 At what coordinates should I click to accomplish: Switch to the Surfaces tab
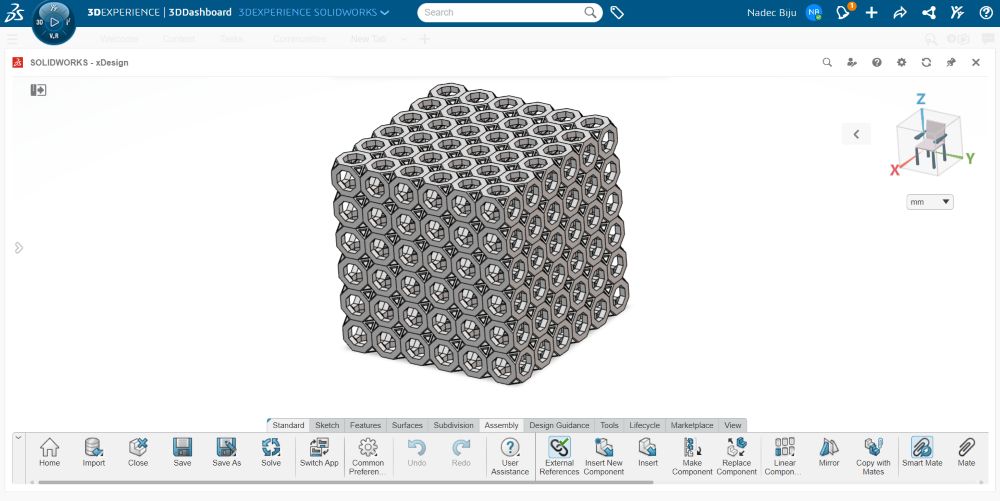(408, 425)
